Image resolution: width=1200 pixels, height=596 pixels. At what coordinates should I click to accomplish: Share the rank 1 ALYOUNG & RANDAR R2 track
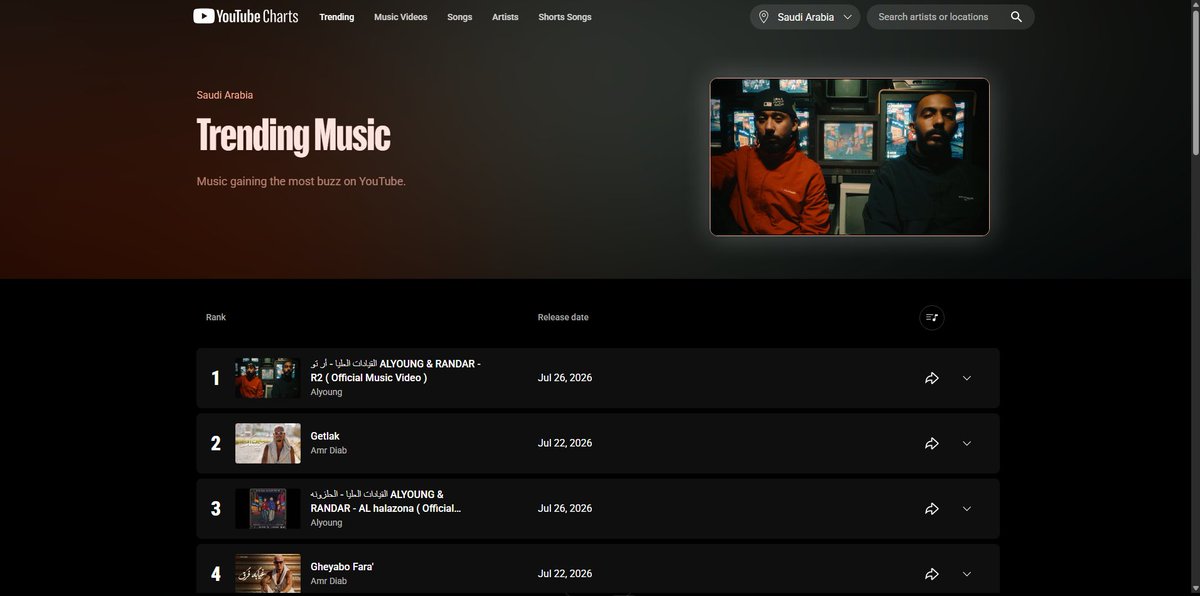pyautogui.click(x=932, y=378)
